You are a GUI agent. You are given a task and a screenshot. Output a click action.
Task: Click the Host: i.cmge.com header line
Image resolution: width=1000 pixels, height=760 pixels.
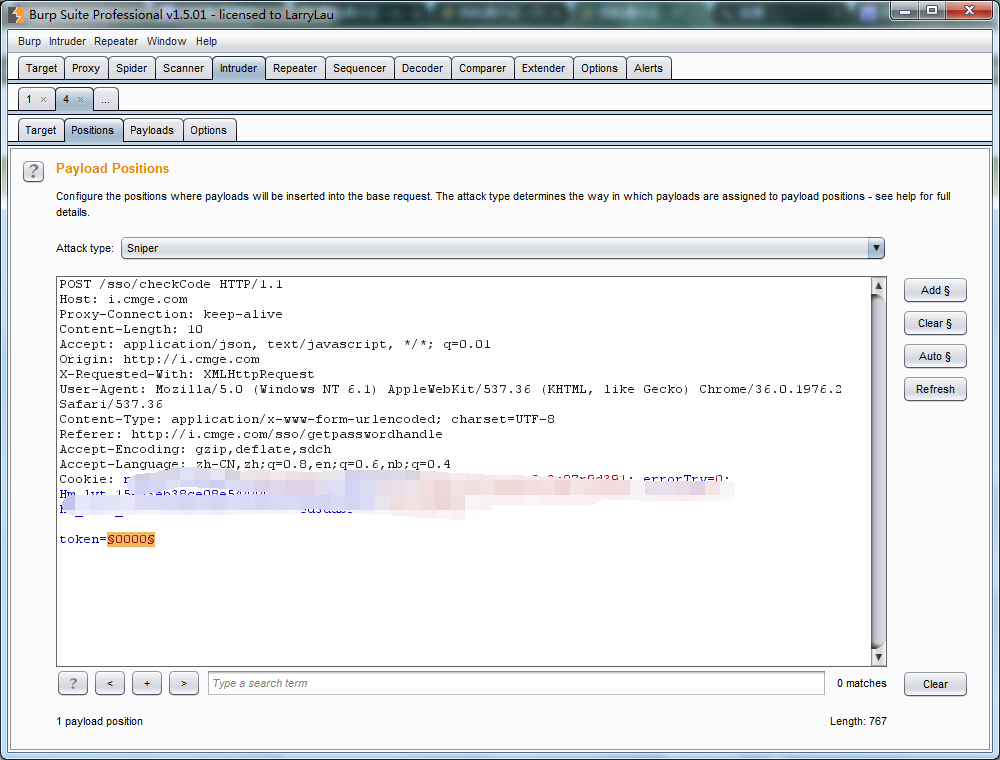pyautogui.click(x=124, y=300)
